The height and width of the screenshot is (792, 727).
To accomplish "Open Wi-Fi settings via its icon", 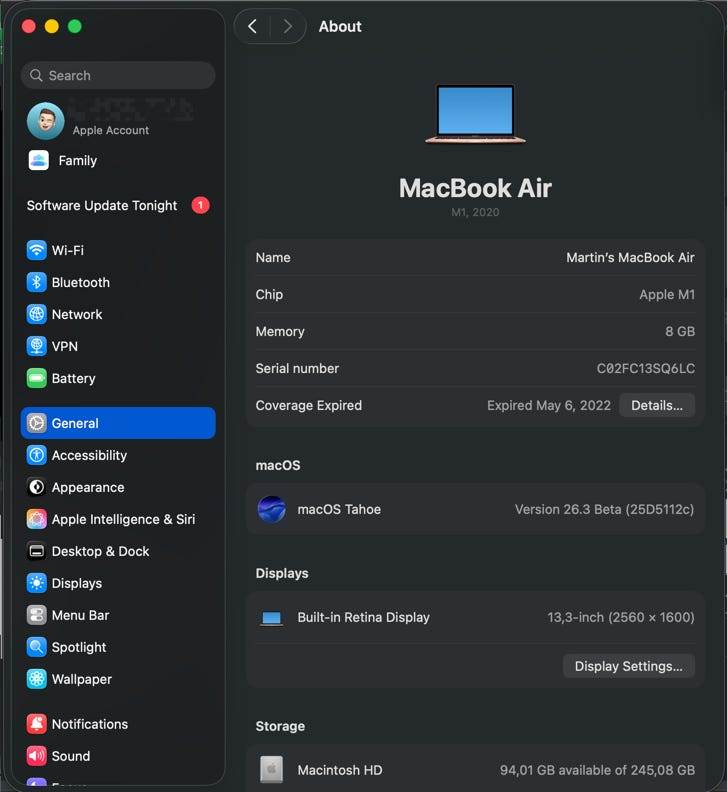I will [37, 250].
